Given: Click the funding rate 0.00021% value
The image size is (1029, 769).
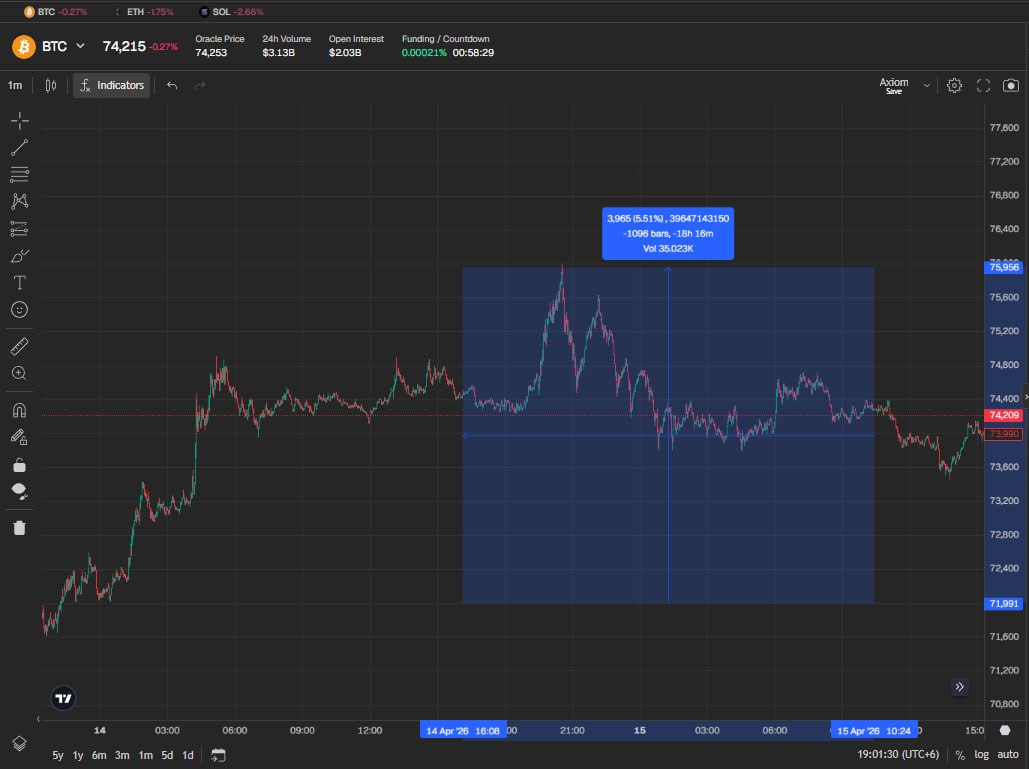Looking at the screenshot, I should click(x=424, y=52).
